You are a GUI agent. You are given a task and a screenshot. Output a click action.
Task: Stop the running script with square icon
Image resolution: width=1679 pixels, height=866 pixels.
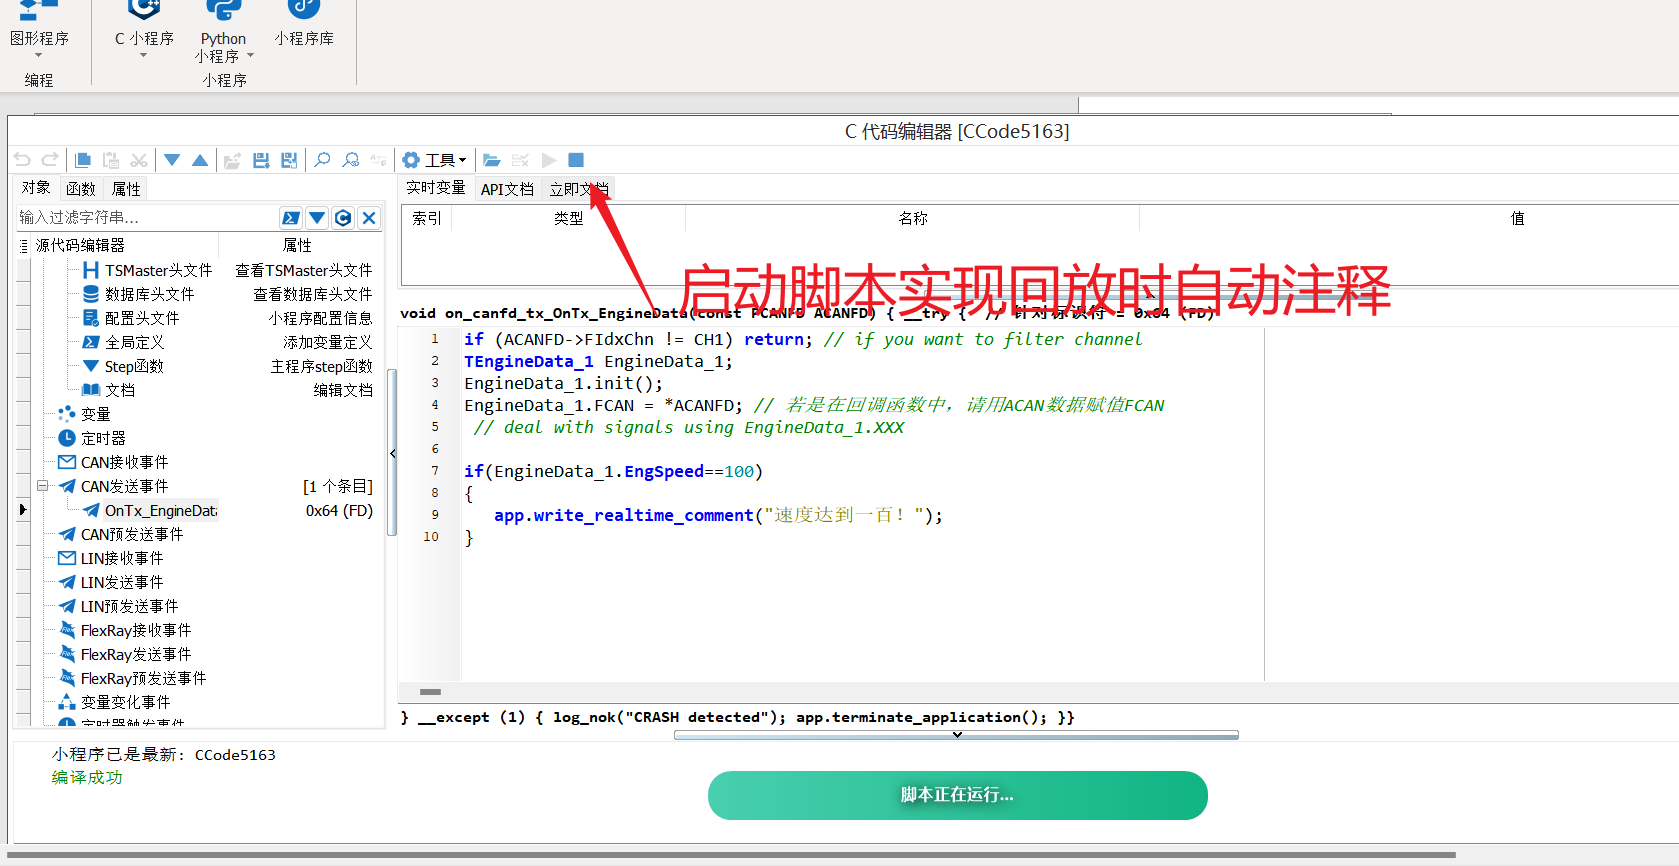click(x=576, y=160)
